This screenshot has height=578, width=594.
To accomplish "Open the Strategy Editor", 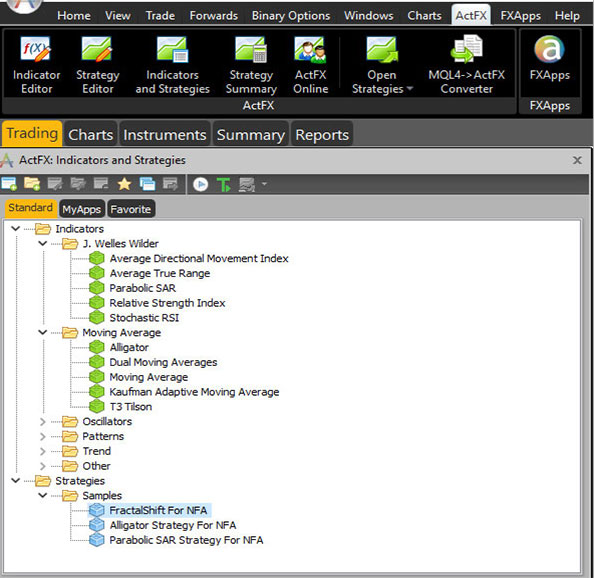I will point(98,65).
